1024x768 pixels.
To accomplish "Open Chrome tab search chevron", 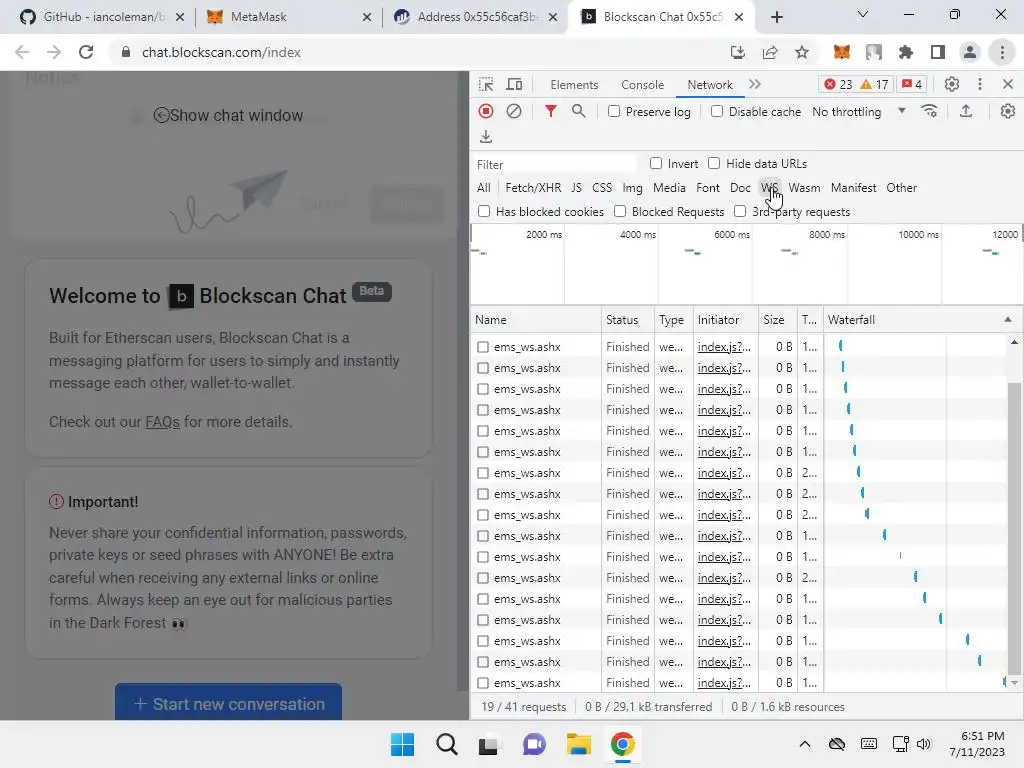I will pyautogui.click(x=863, y=14).
